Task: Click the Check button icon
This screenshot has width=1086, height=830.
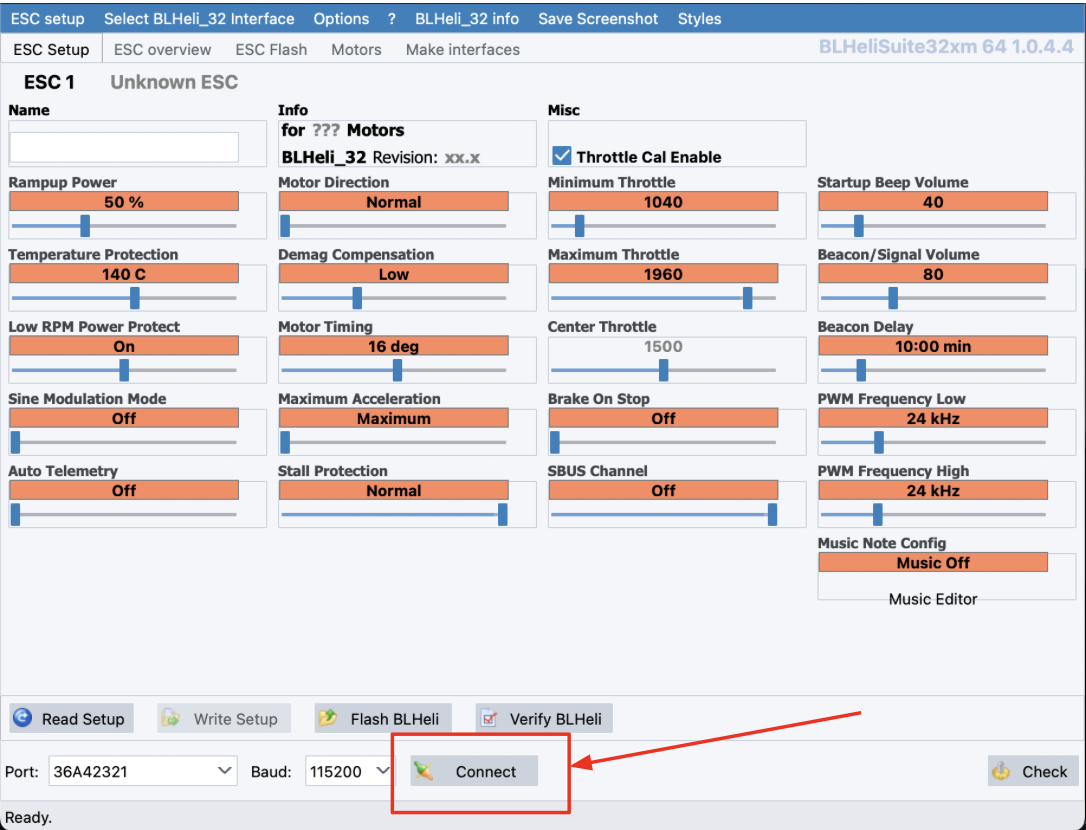Action: (x=1001, y=771)
